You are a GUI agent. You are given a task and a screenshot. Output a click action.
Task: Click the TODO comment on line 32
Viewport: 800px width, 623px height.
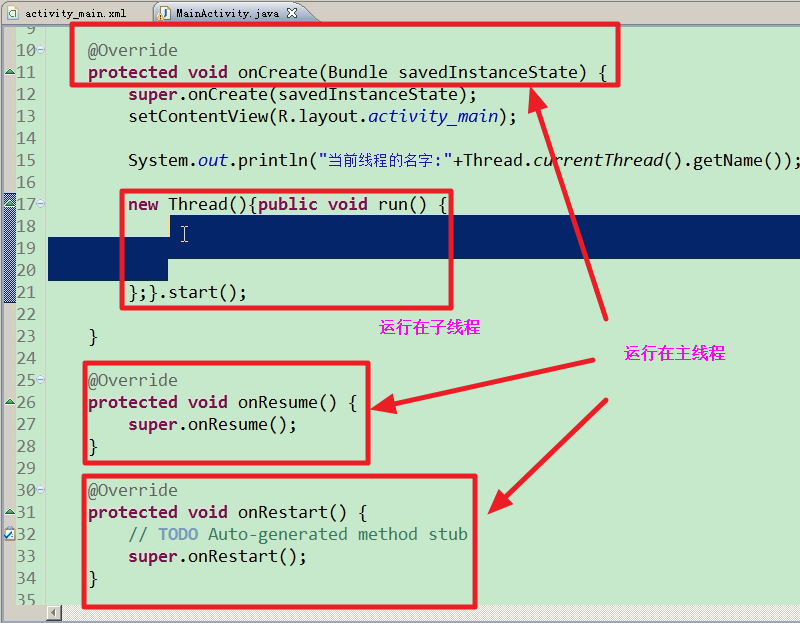pos(298,534)
